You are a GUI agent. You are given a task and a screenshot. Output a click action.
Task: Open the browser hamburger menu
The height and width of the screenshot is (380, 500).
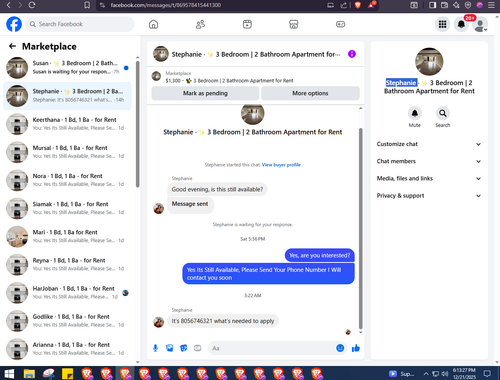(x=491, y=5)
